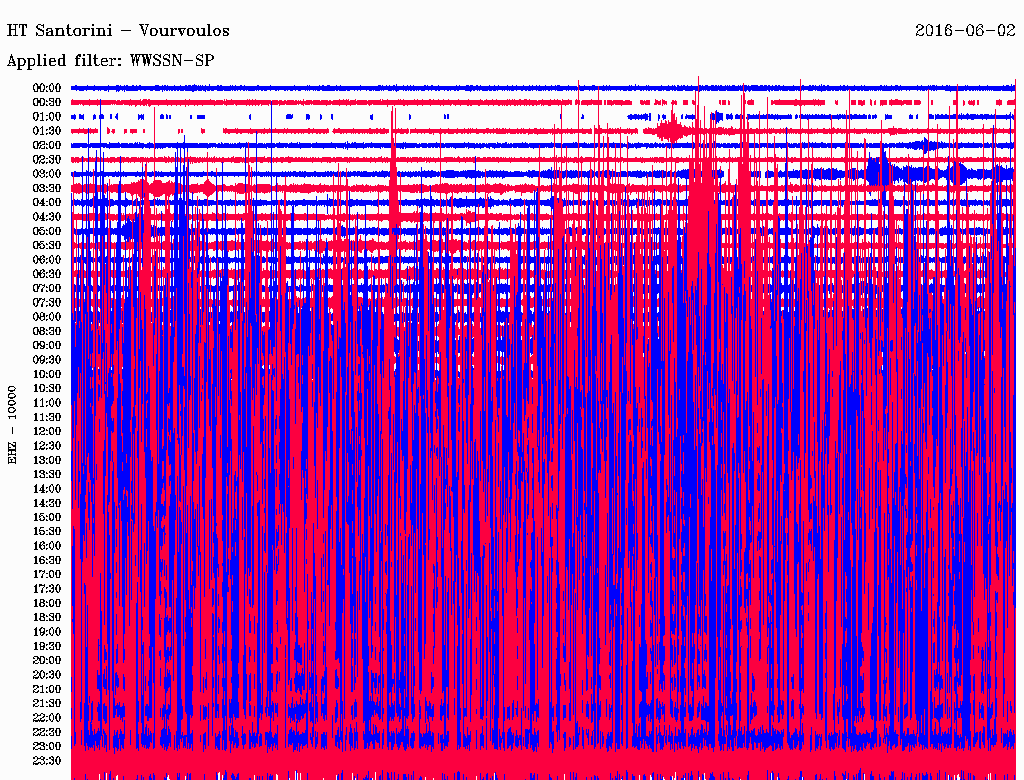The image size is (1024, 780).
Task: Select the 07:30 time label
Action: pos(47,302)
